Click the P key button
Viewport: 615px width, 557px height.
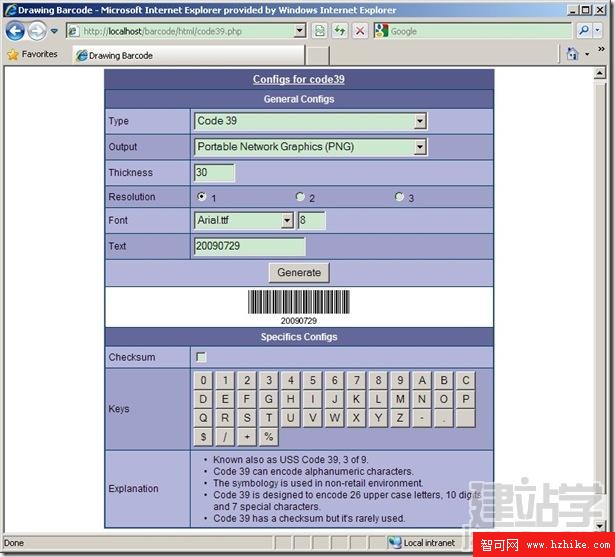pos(466,399)
